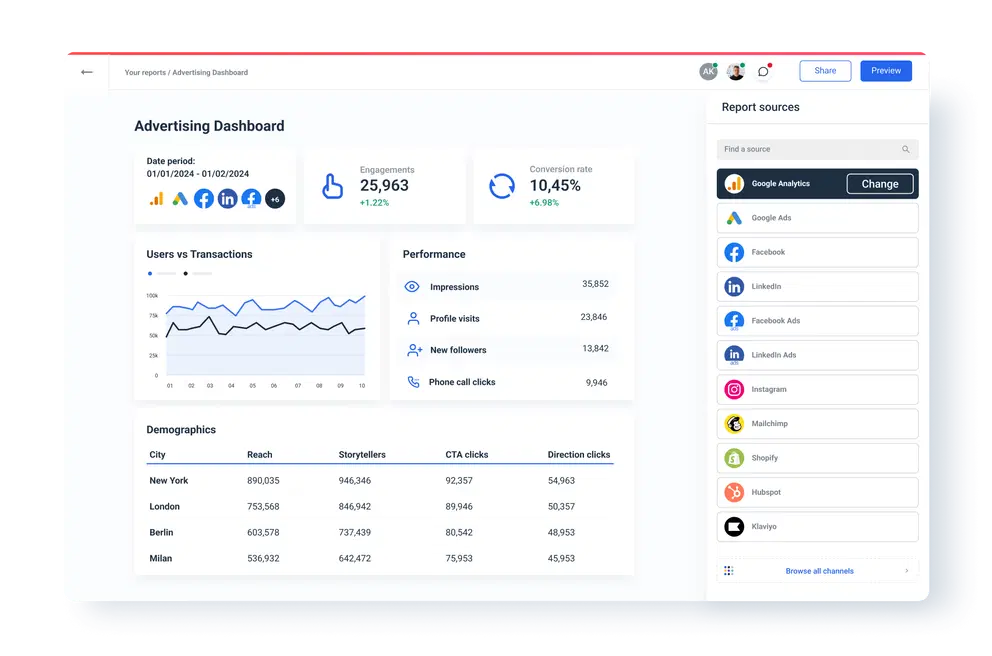
Task: Click the back arrow next to breadcrumbs
Action: point(86,72)
